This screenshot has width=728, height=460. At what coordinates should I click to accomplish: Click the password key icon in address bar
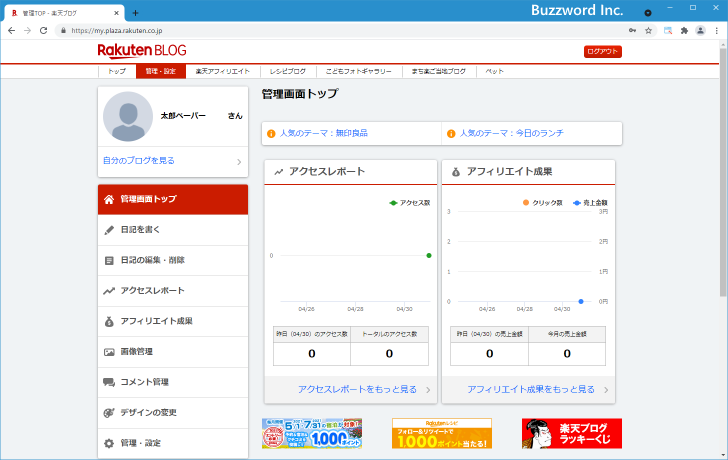[632, 31]
